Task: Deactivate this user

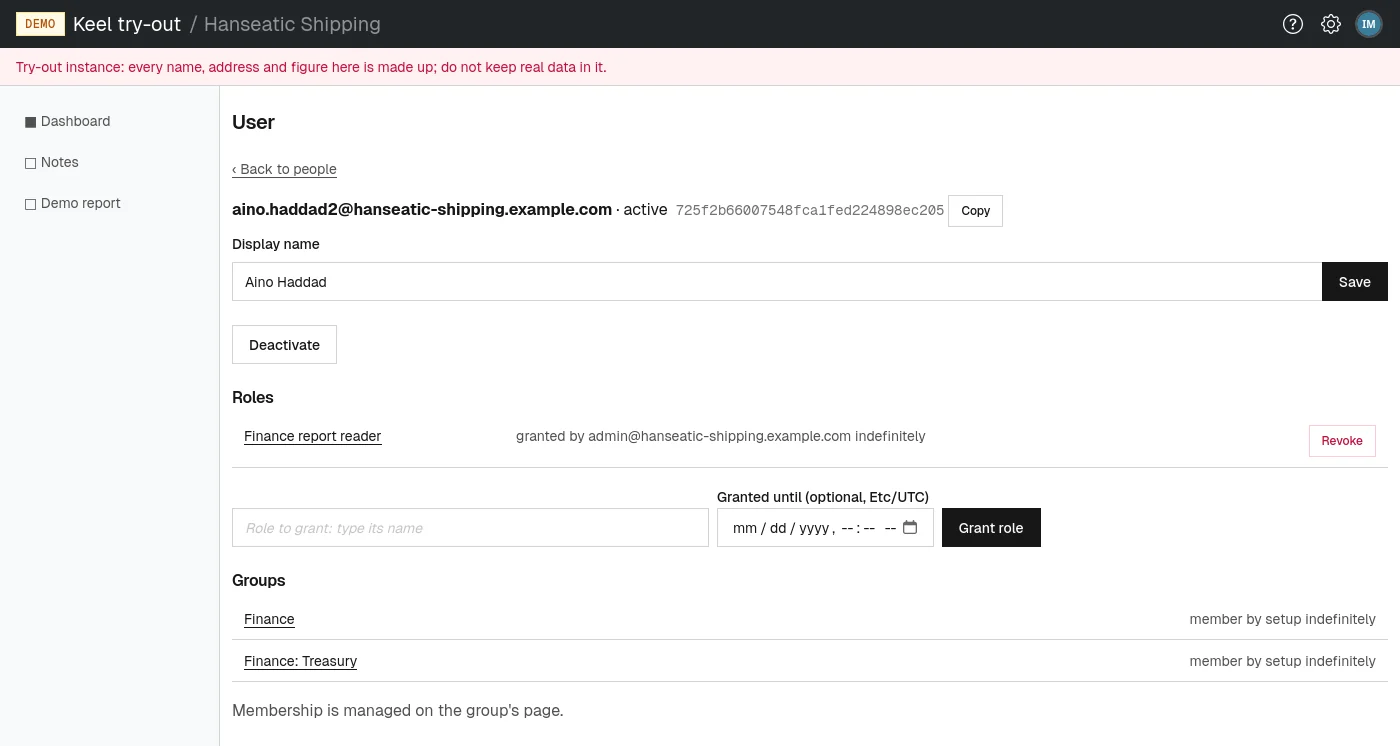Action: pos(284,345)
